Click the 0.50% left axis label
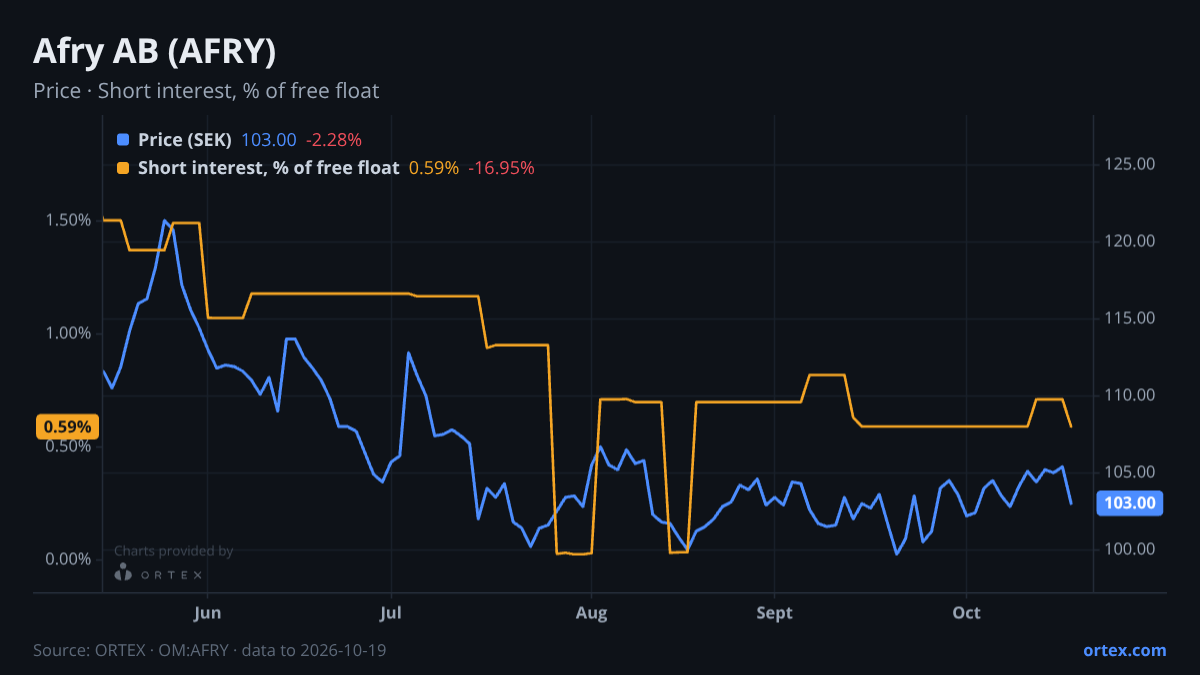Viewport: 1200px width, 675px height. coord(68,446)
